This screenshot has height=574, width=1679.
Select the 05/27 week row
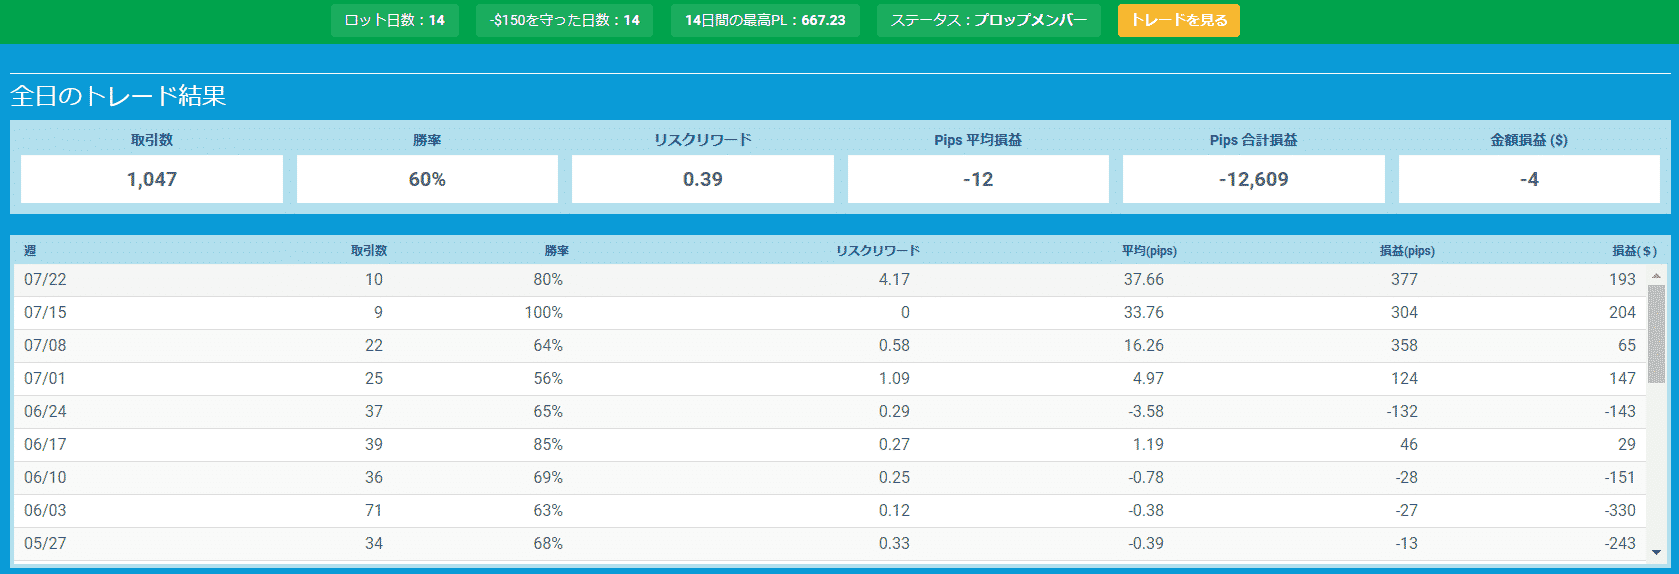[829, 544]
